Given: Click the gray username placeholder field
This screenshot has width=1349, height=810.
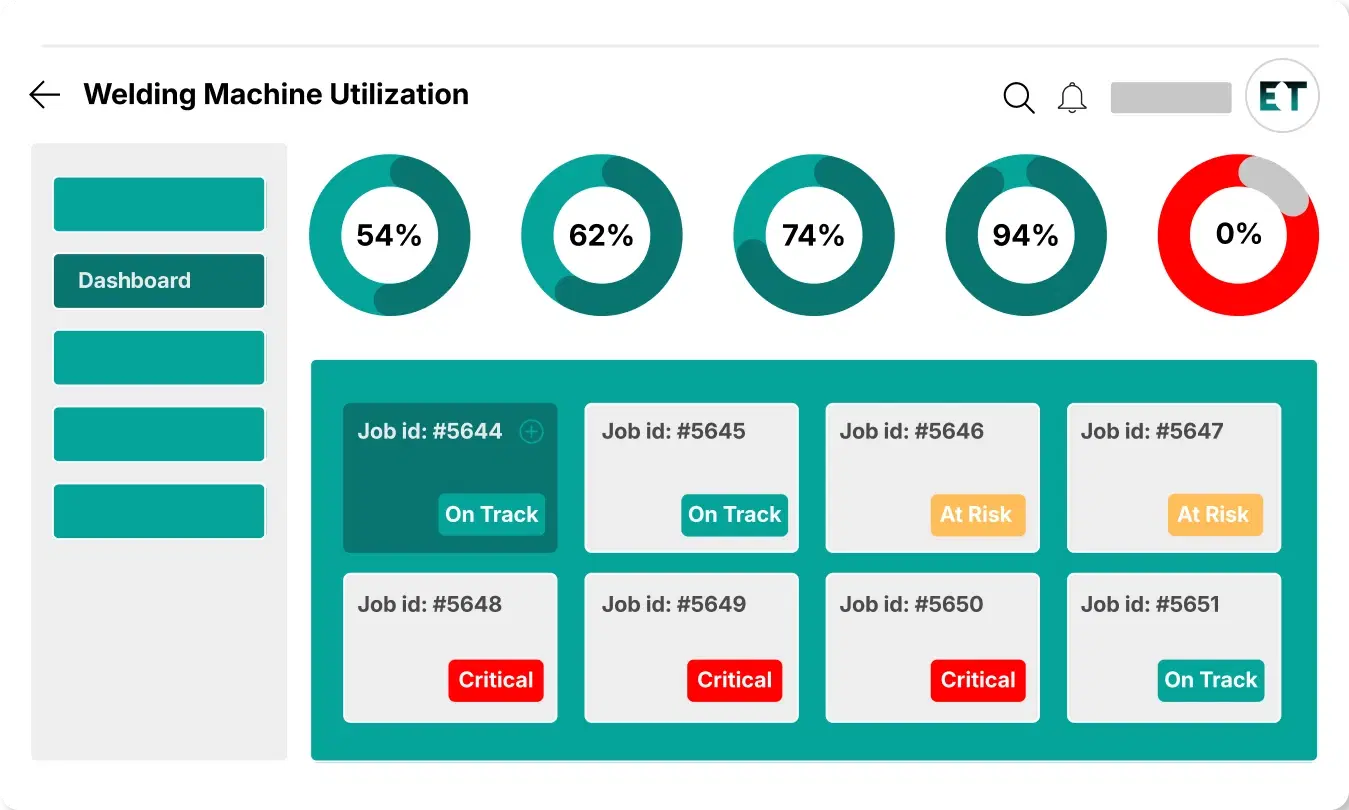Looking at the screenshot, I should click(x=1171, y=98).
